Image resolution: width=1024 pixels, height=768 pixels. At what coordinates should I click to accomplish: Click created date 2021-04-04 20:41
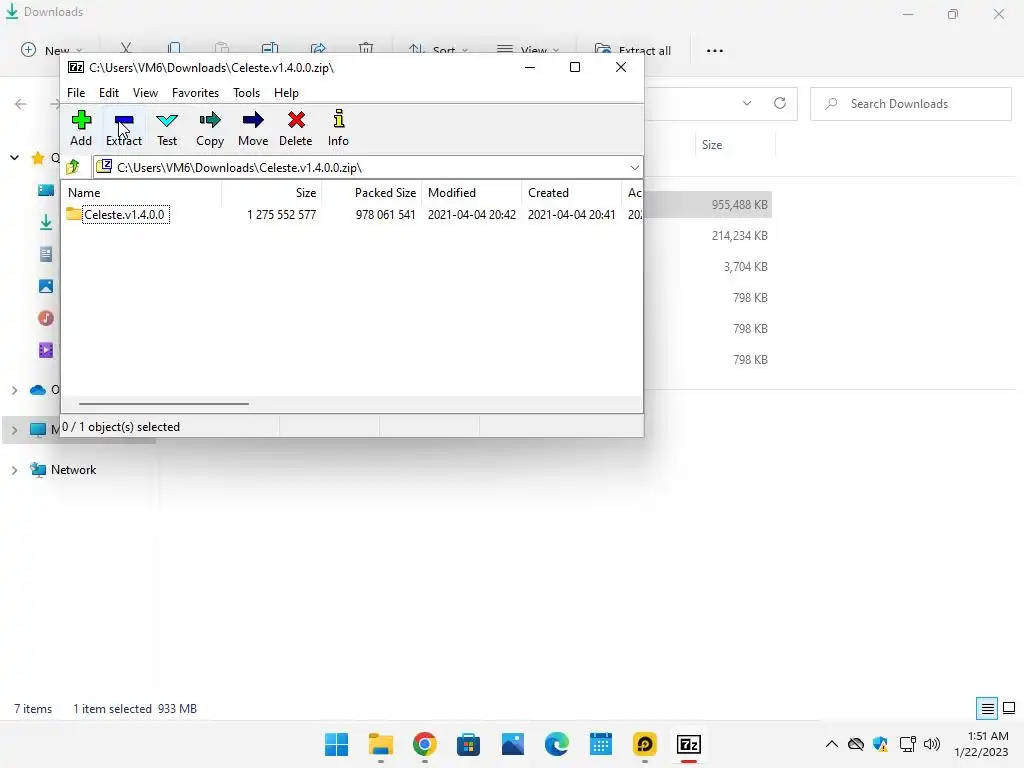[571, 215]
